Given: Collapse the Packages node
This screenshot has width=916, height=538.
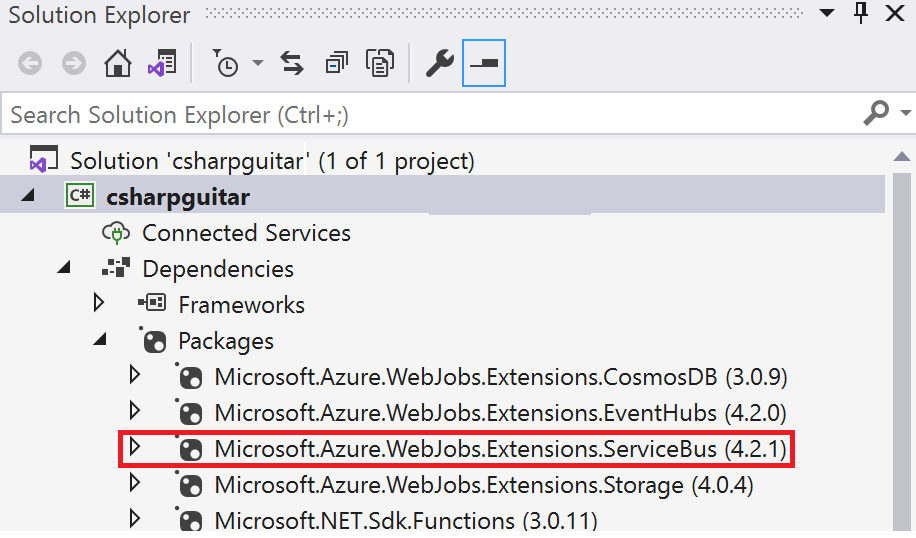Looking at the screenshot, I should point(100,339).
